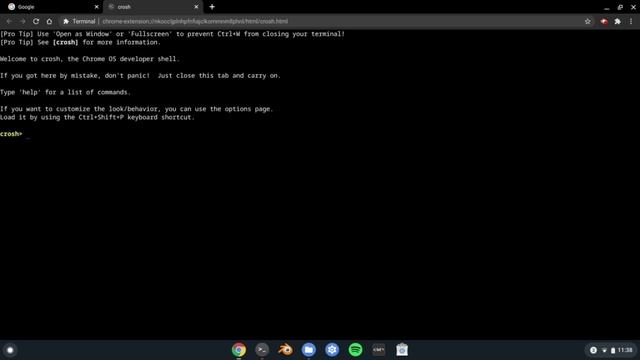
Task: Launch Chrome from the shelf
Action: coord(239,350)
